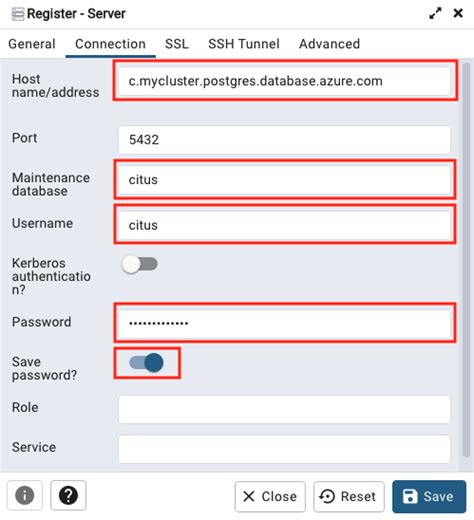Switch to the General tab
Viewport: 474px width, 520px height.
(32, 44)
